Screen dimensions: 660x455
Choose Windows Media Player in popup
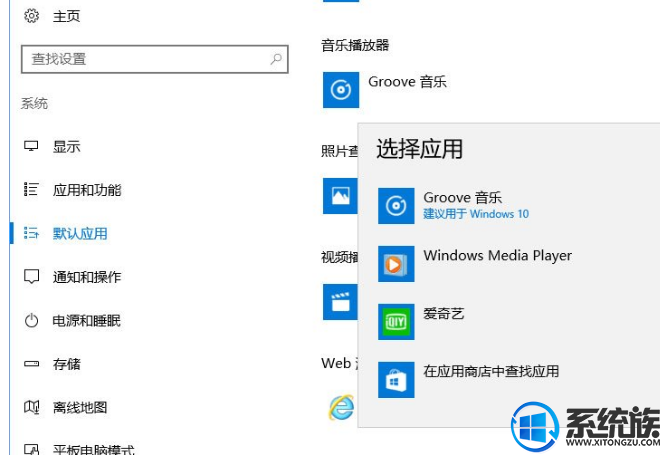point(498,255)
